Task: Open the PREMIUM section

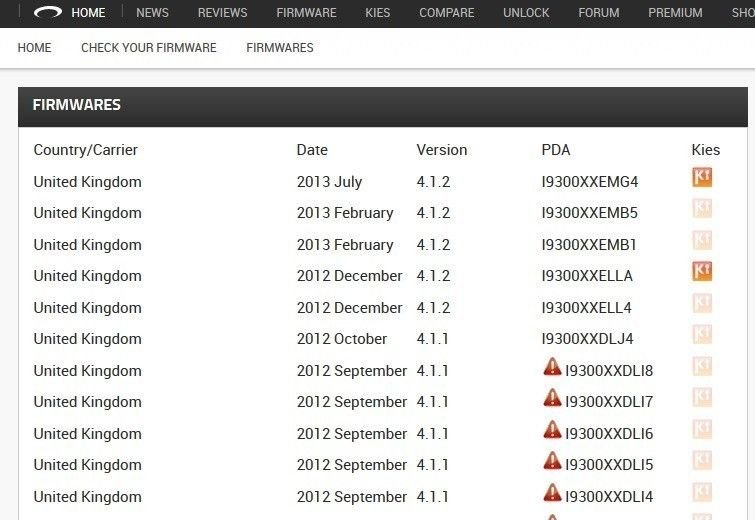Action: 675,13
